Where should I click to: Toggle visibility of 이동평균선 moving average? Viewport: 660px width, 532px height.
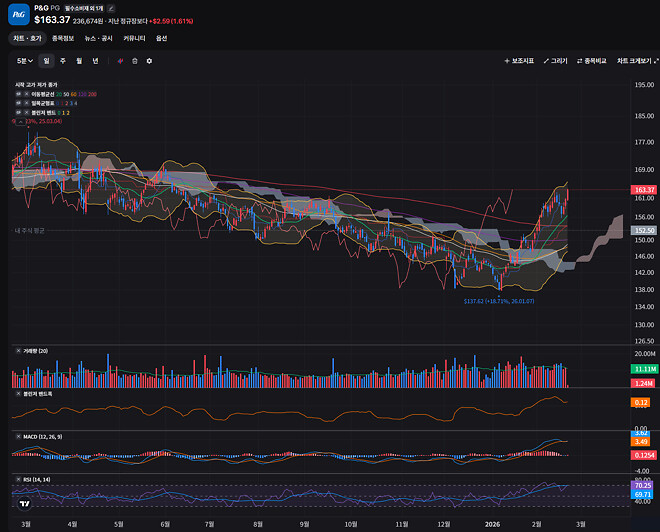(18, 94)
